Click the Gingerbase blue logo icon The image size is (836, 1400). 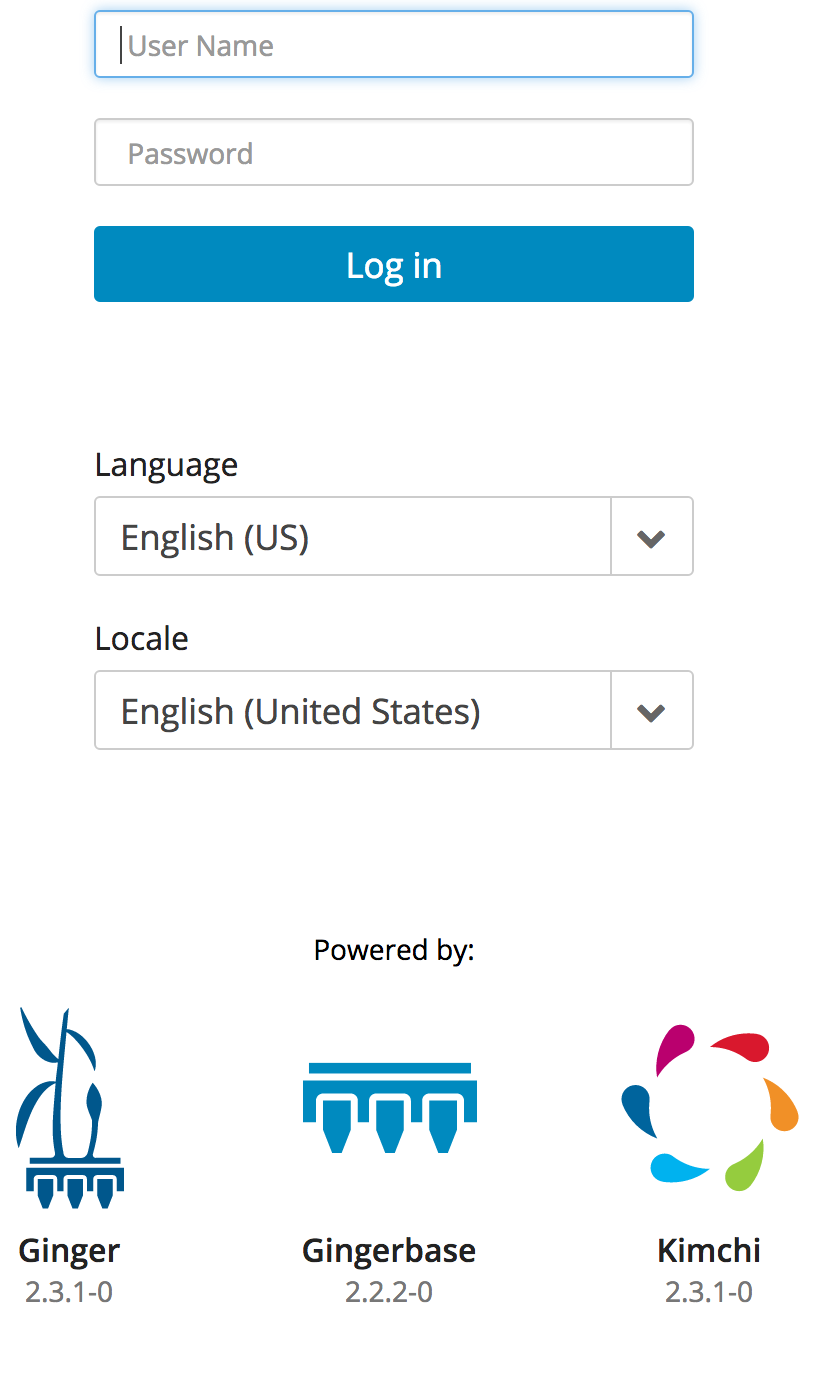(389, 1108)
